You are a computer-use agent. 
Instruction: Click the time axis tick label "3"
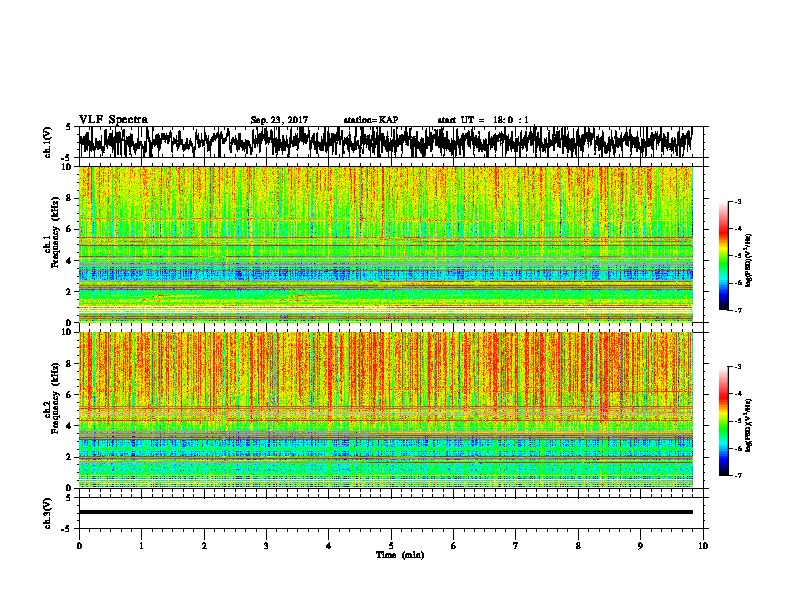(x=266, y=546)
